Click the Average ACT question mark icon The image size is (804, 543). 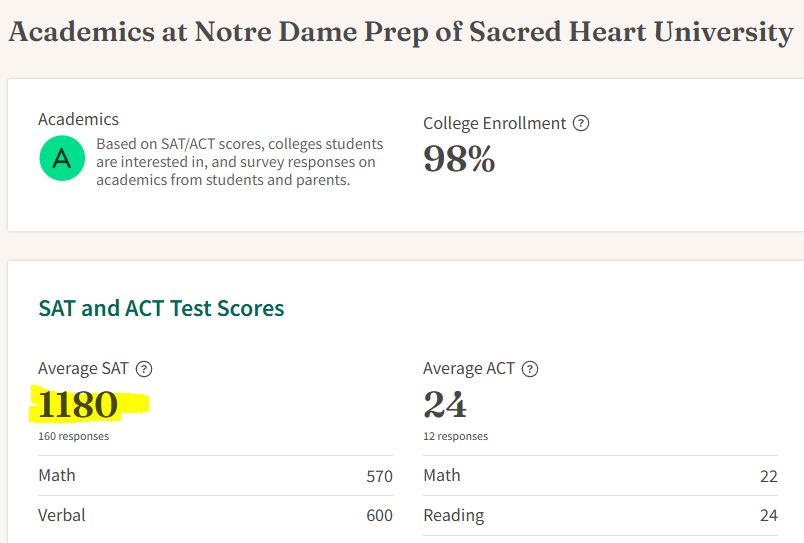pyautogui.click(x=530, y=369)
